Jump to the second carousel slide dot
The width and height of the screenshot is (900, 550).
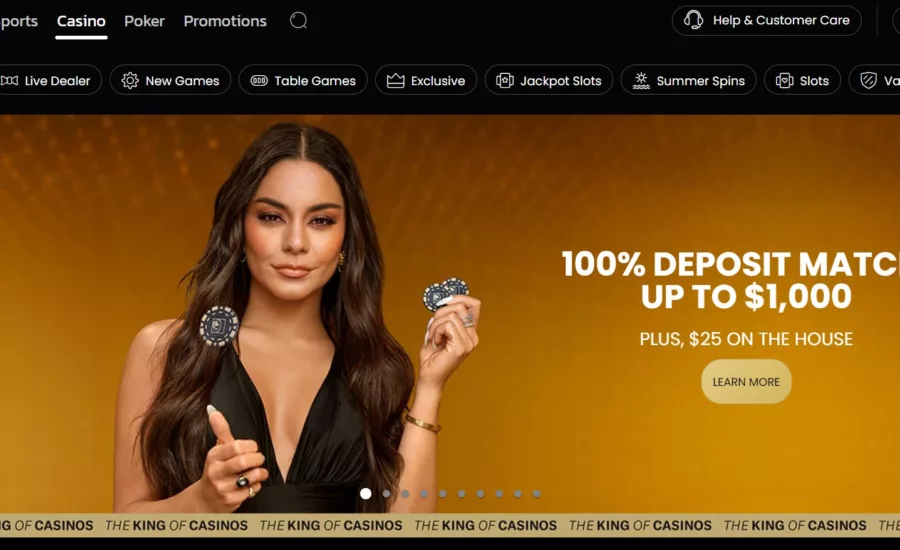[x=386, y=494]
